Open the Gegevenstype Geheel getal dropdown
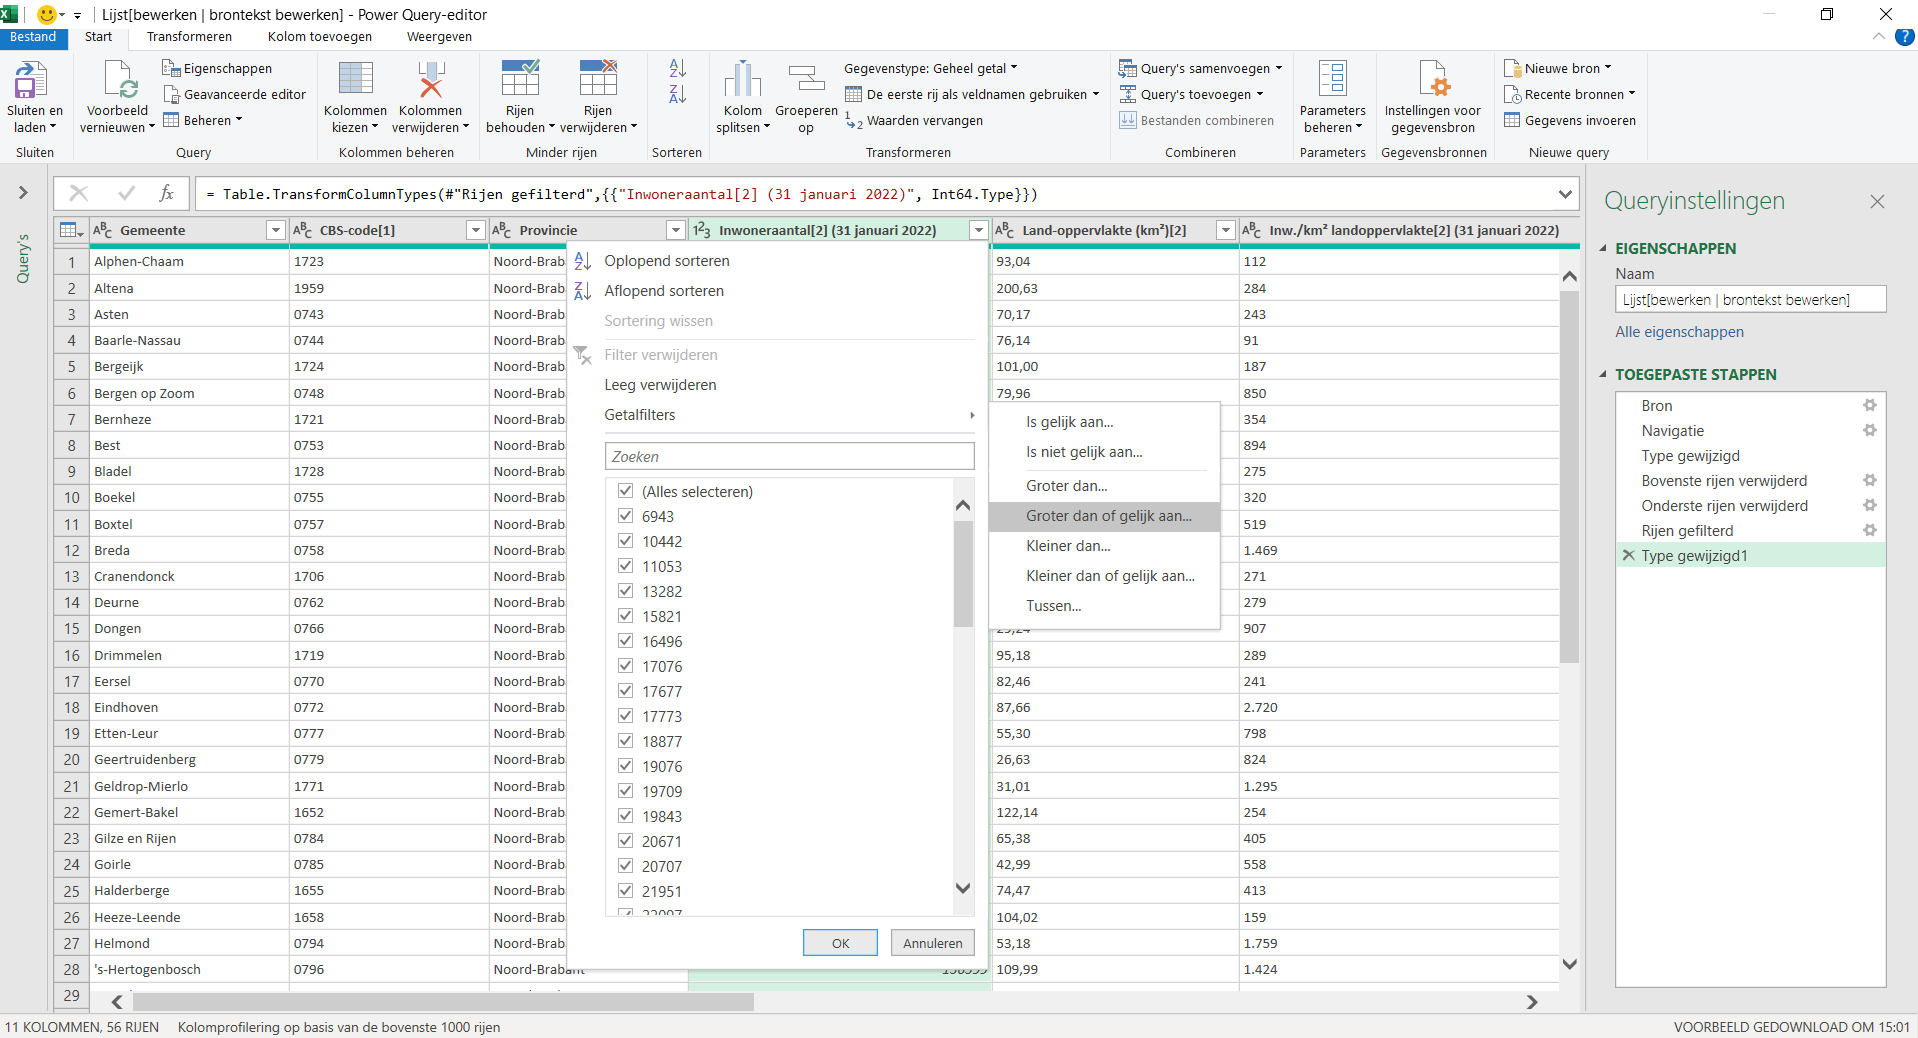 (x=1013, y=68)
